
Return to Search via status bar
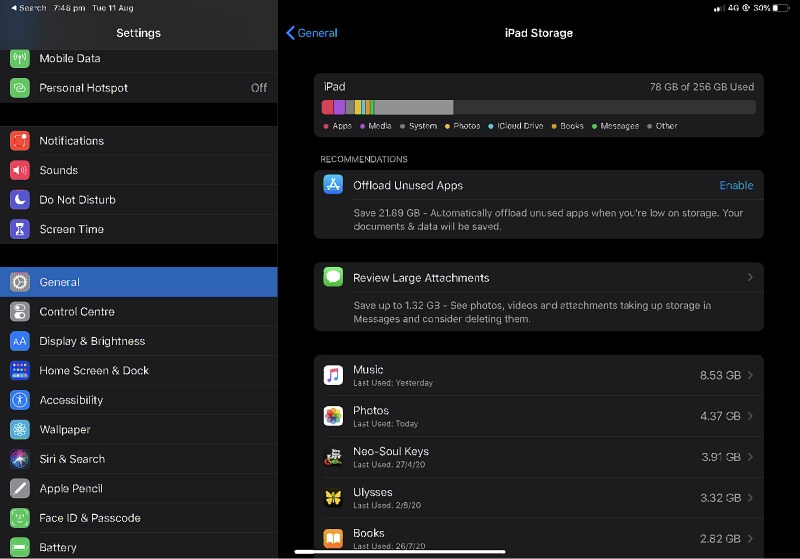click(x=29, y=8)
